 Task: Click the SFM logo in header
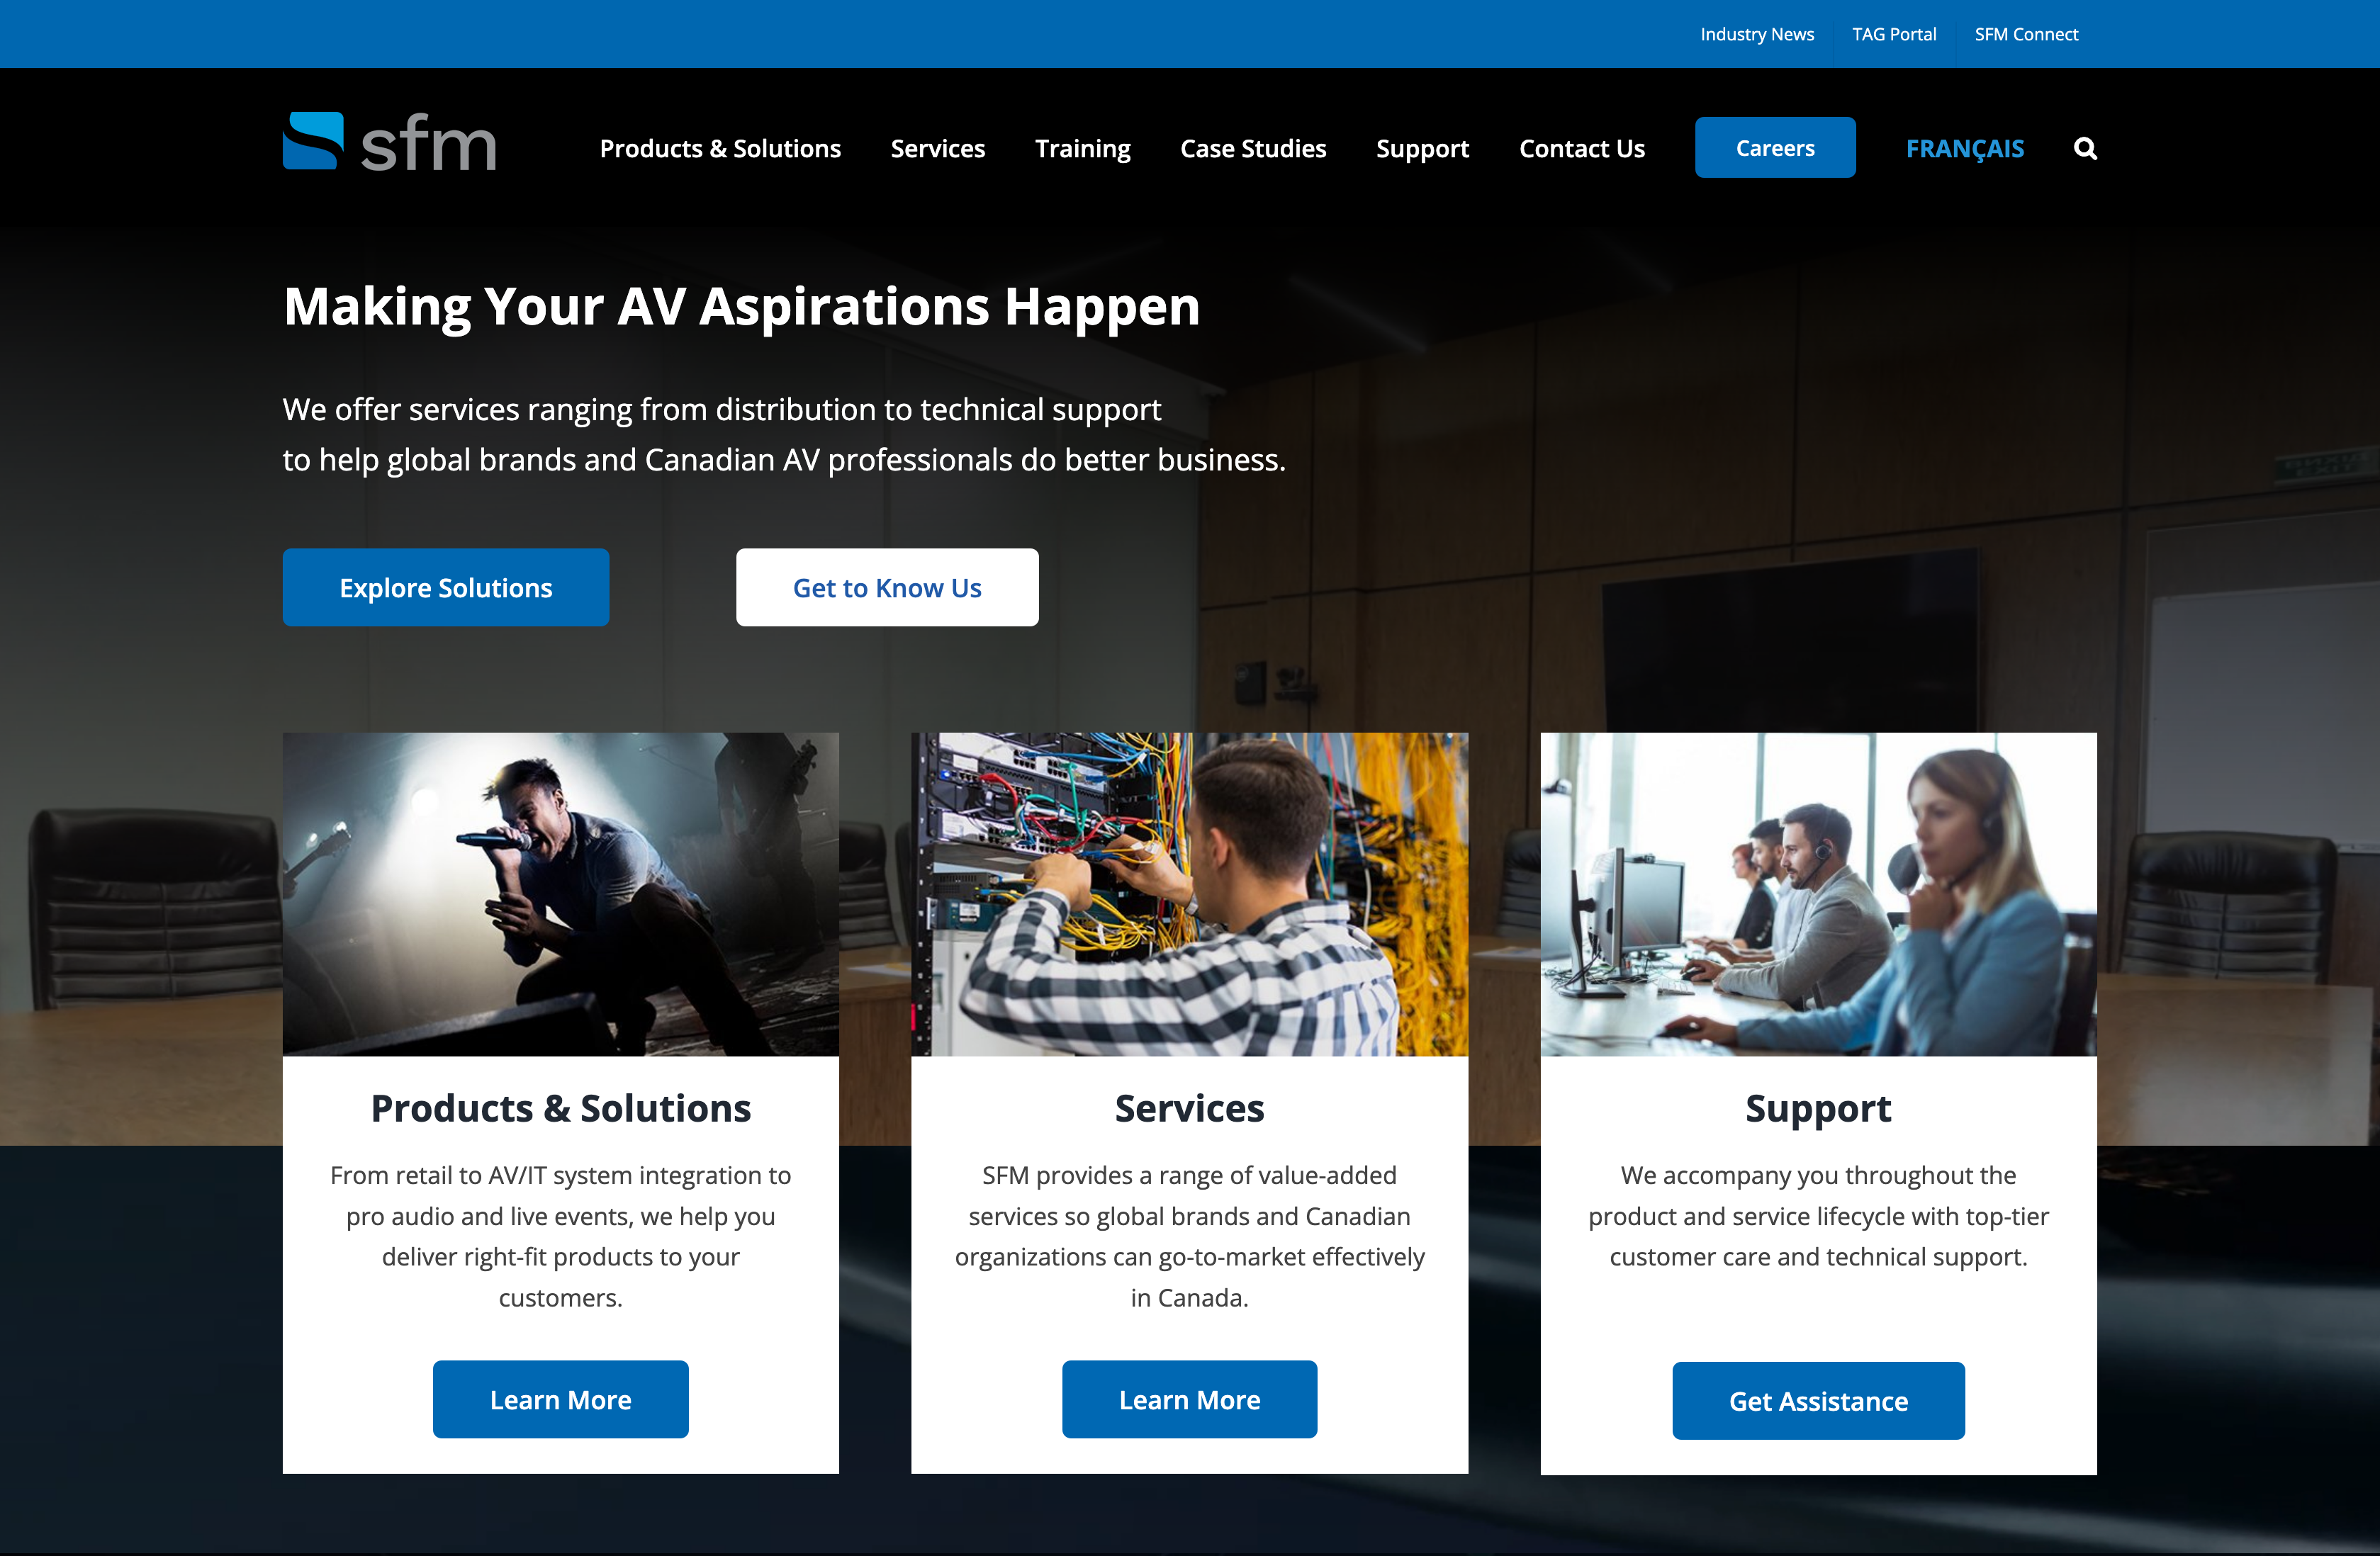390,142
